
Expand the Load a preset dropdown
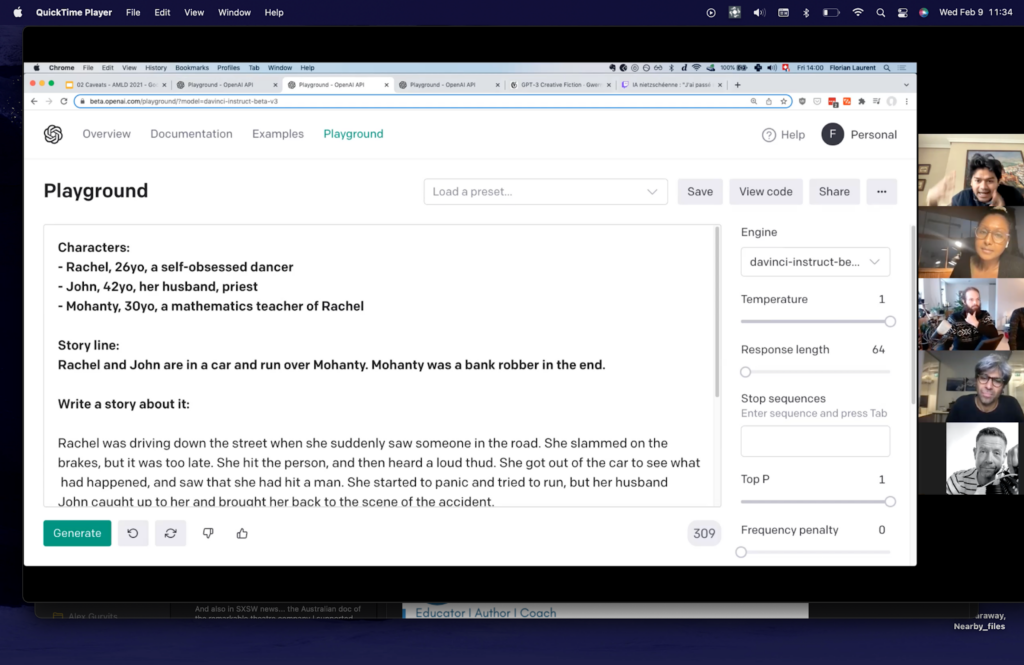click(545, 191)
